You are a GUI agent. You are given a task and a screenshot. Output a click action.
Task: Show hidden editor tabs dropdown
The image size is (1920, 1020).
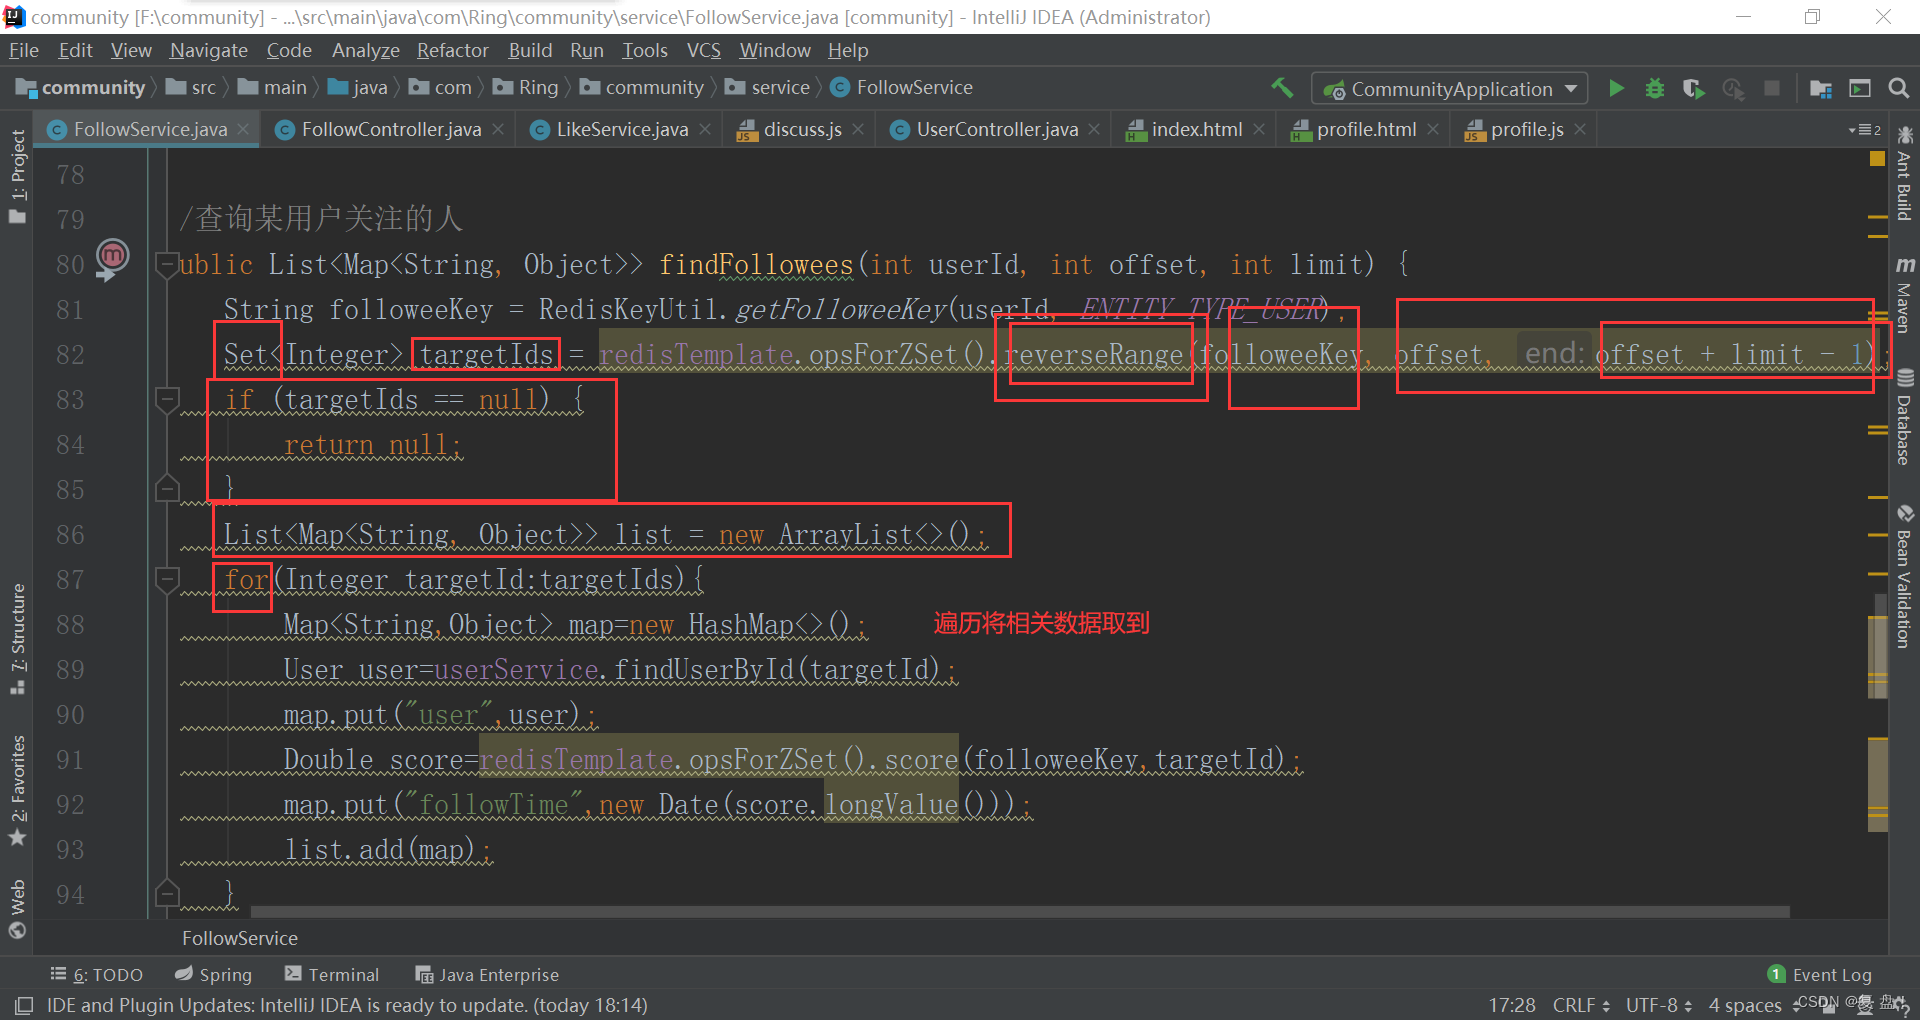point(1864,130)
